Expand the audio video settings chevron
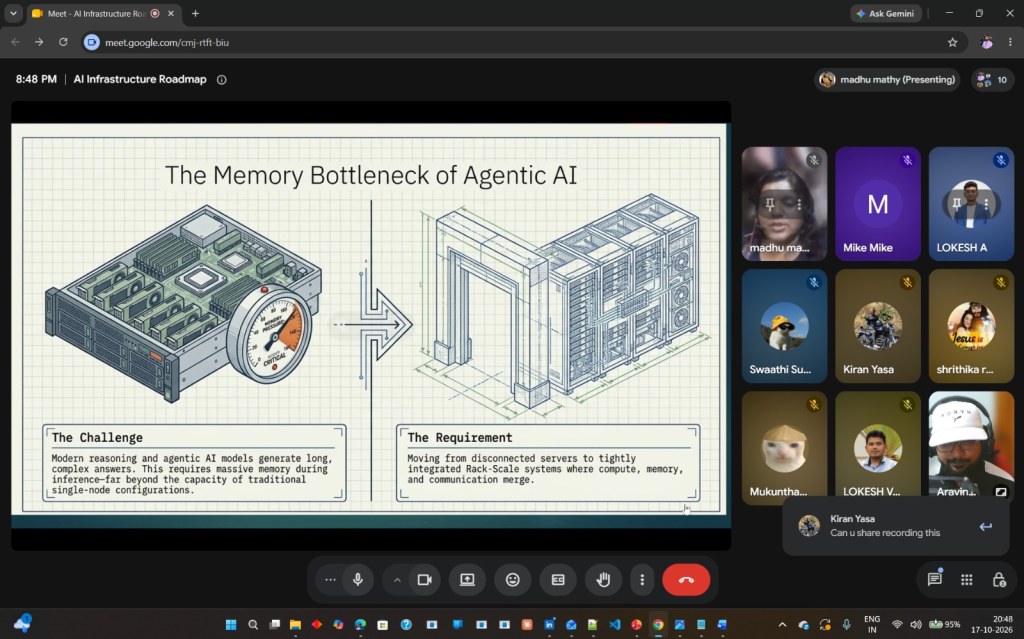Image resolution: width=1024 pixels, height=639 pixels. (396, 580)
